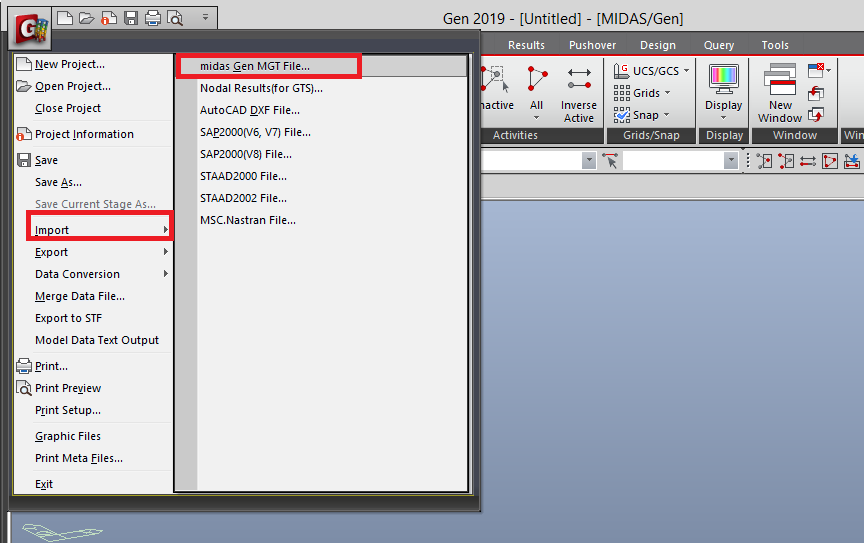
Task: Select MSC.Nastran File import option
Action: point(322,221)
